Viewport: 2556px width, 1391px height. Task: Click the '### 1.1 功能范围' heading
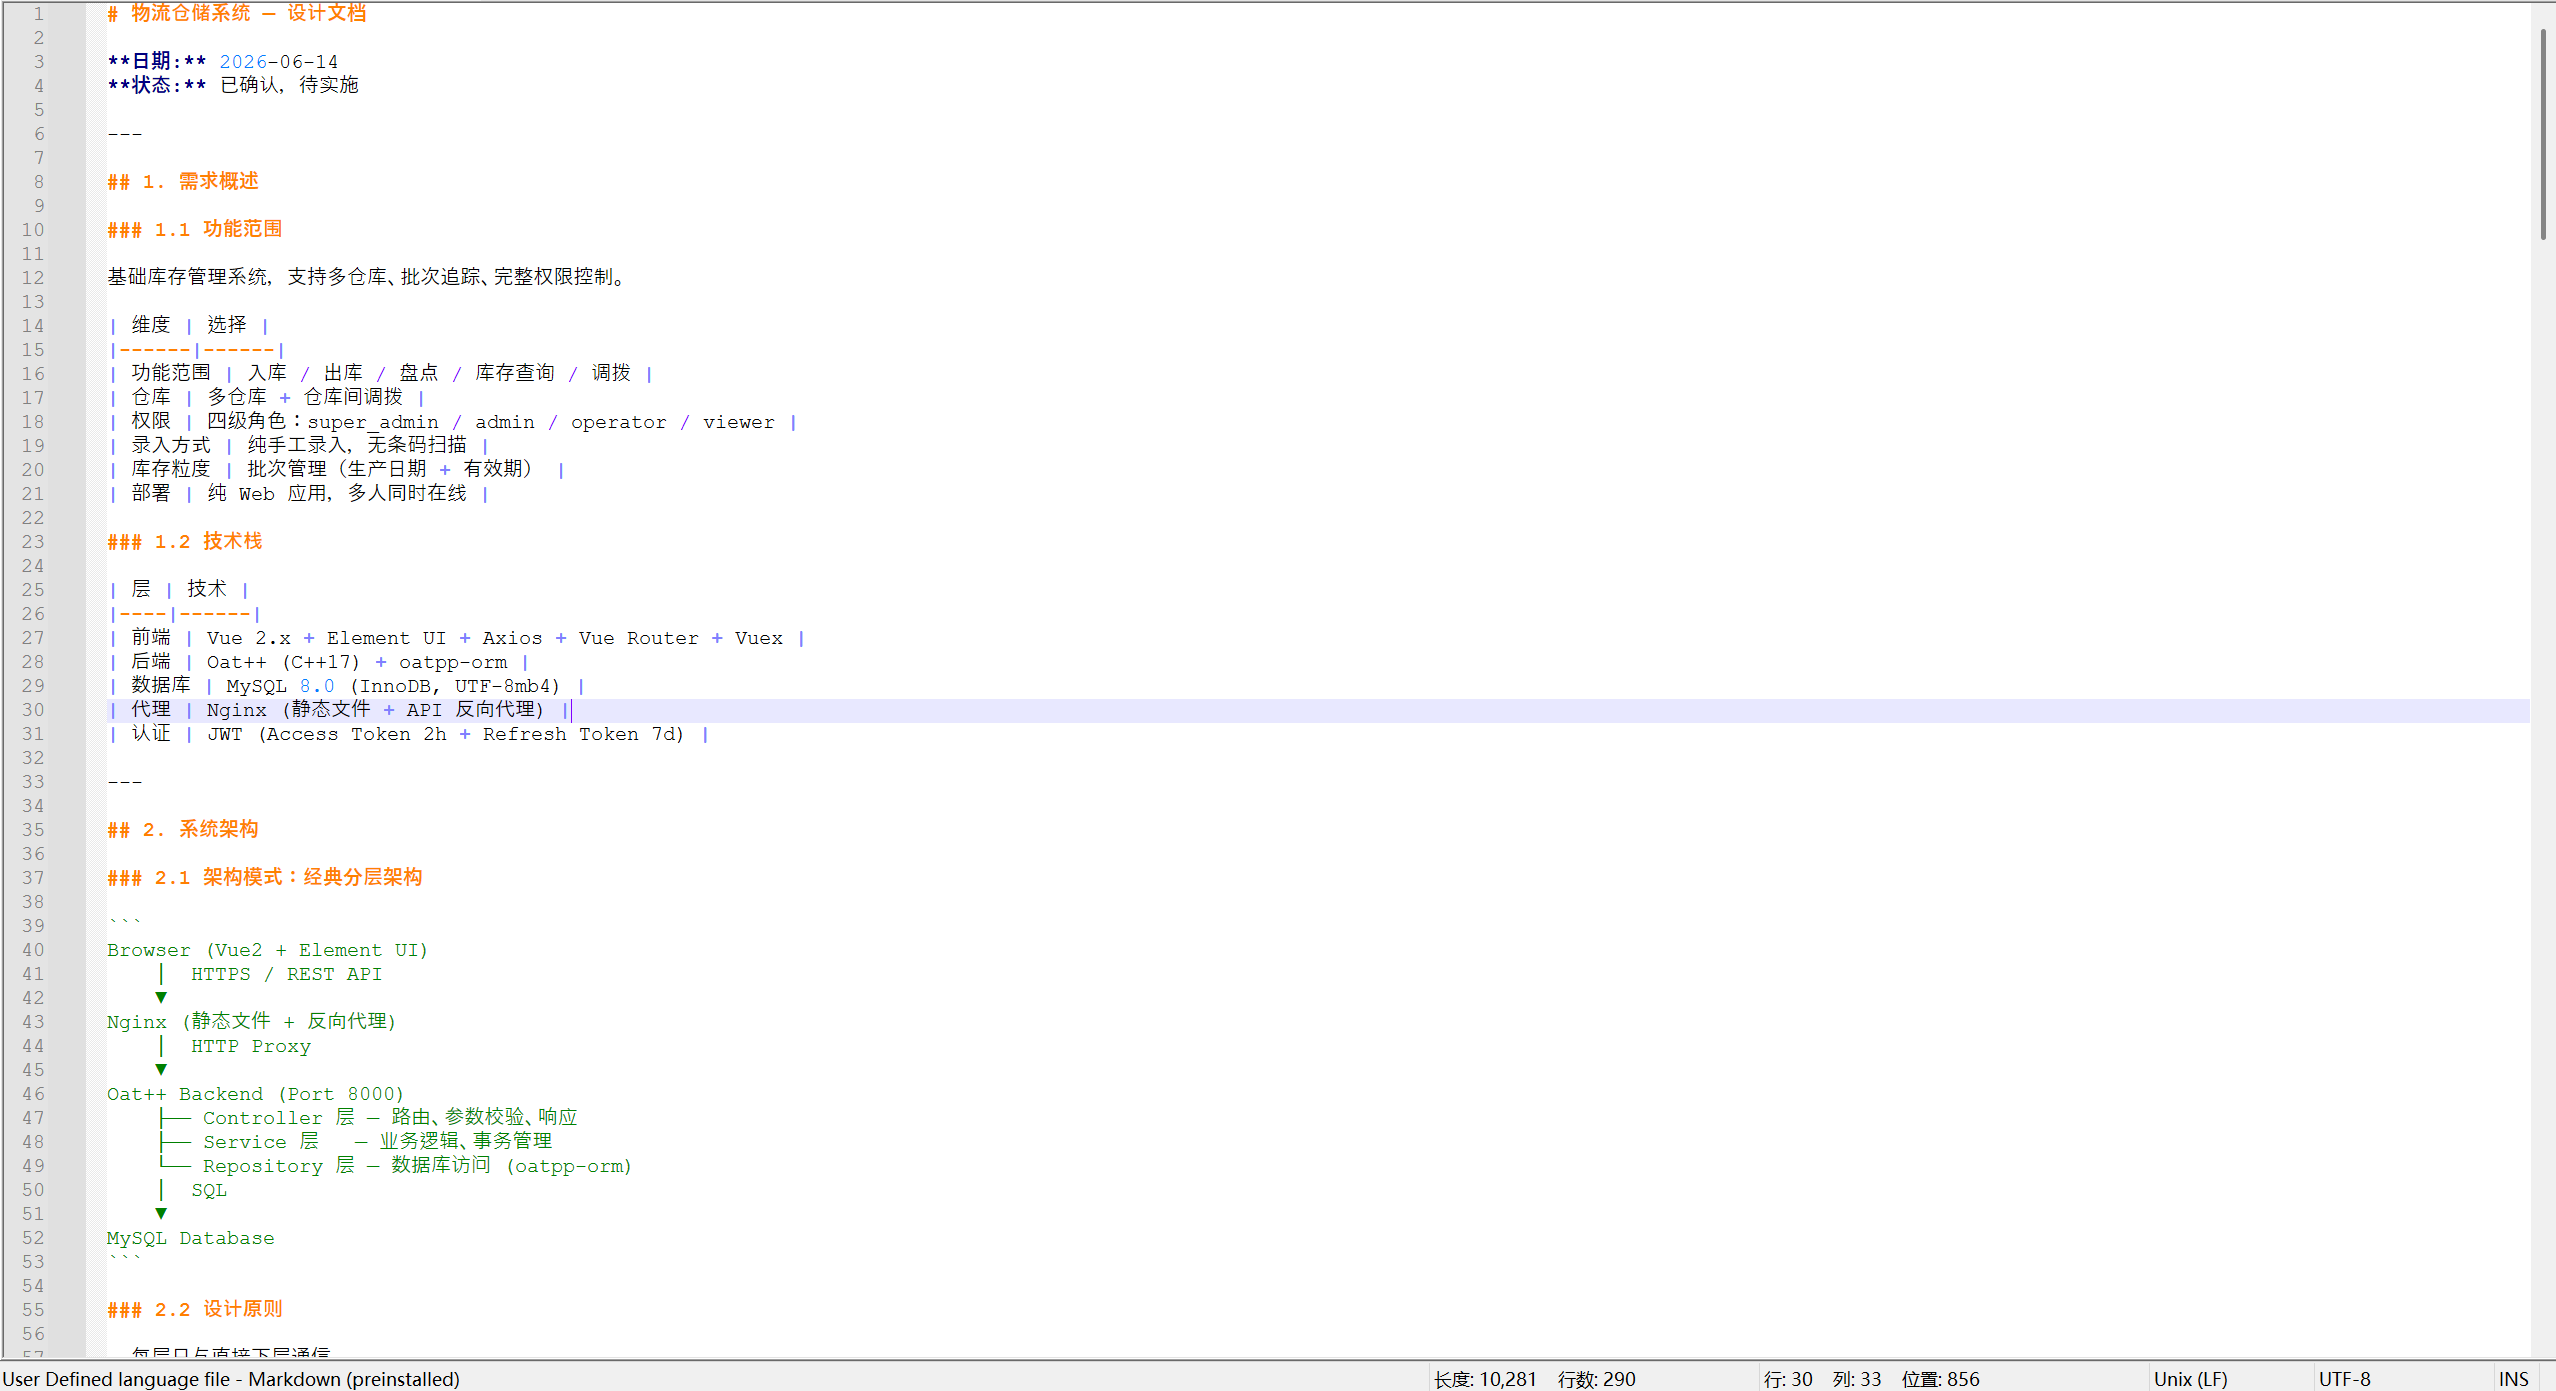point(195,230)
